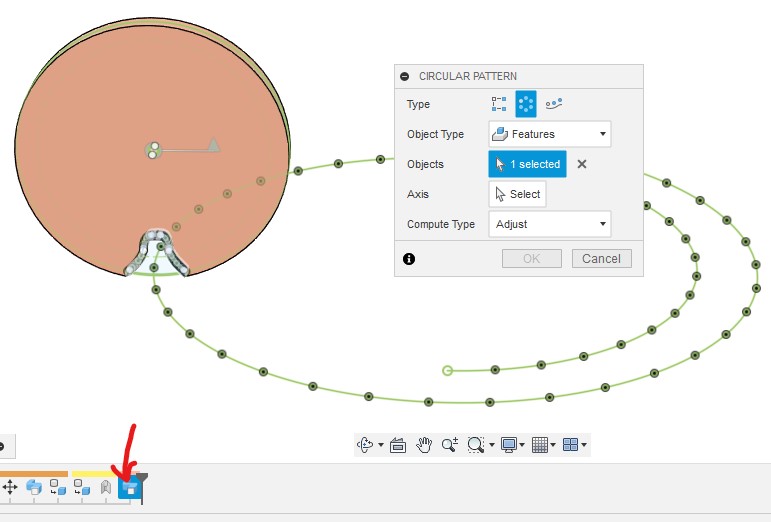Screen dimensions: 771x522
Task: Select the highlighted blue timeline feature
Action: pos(128,488)
